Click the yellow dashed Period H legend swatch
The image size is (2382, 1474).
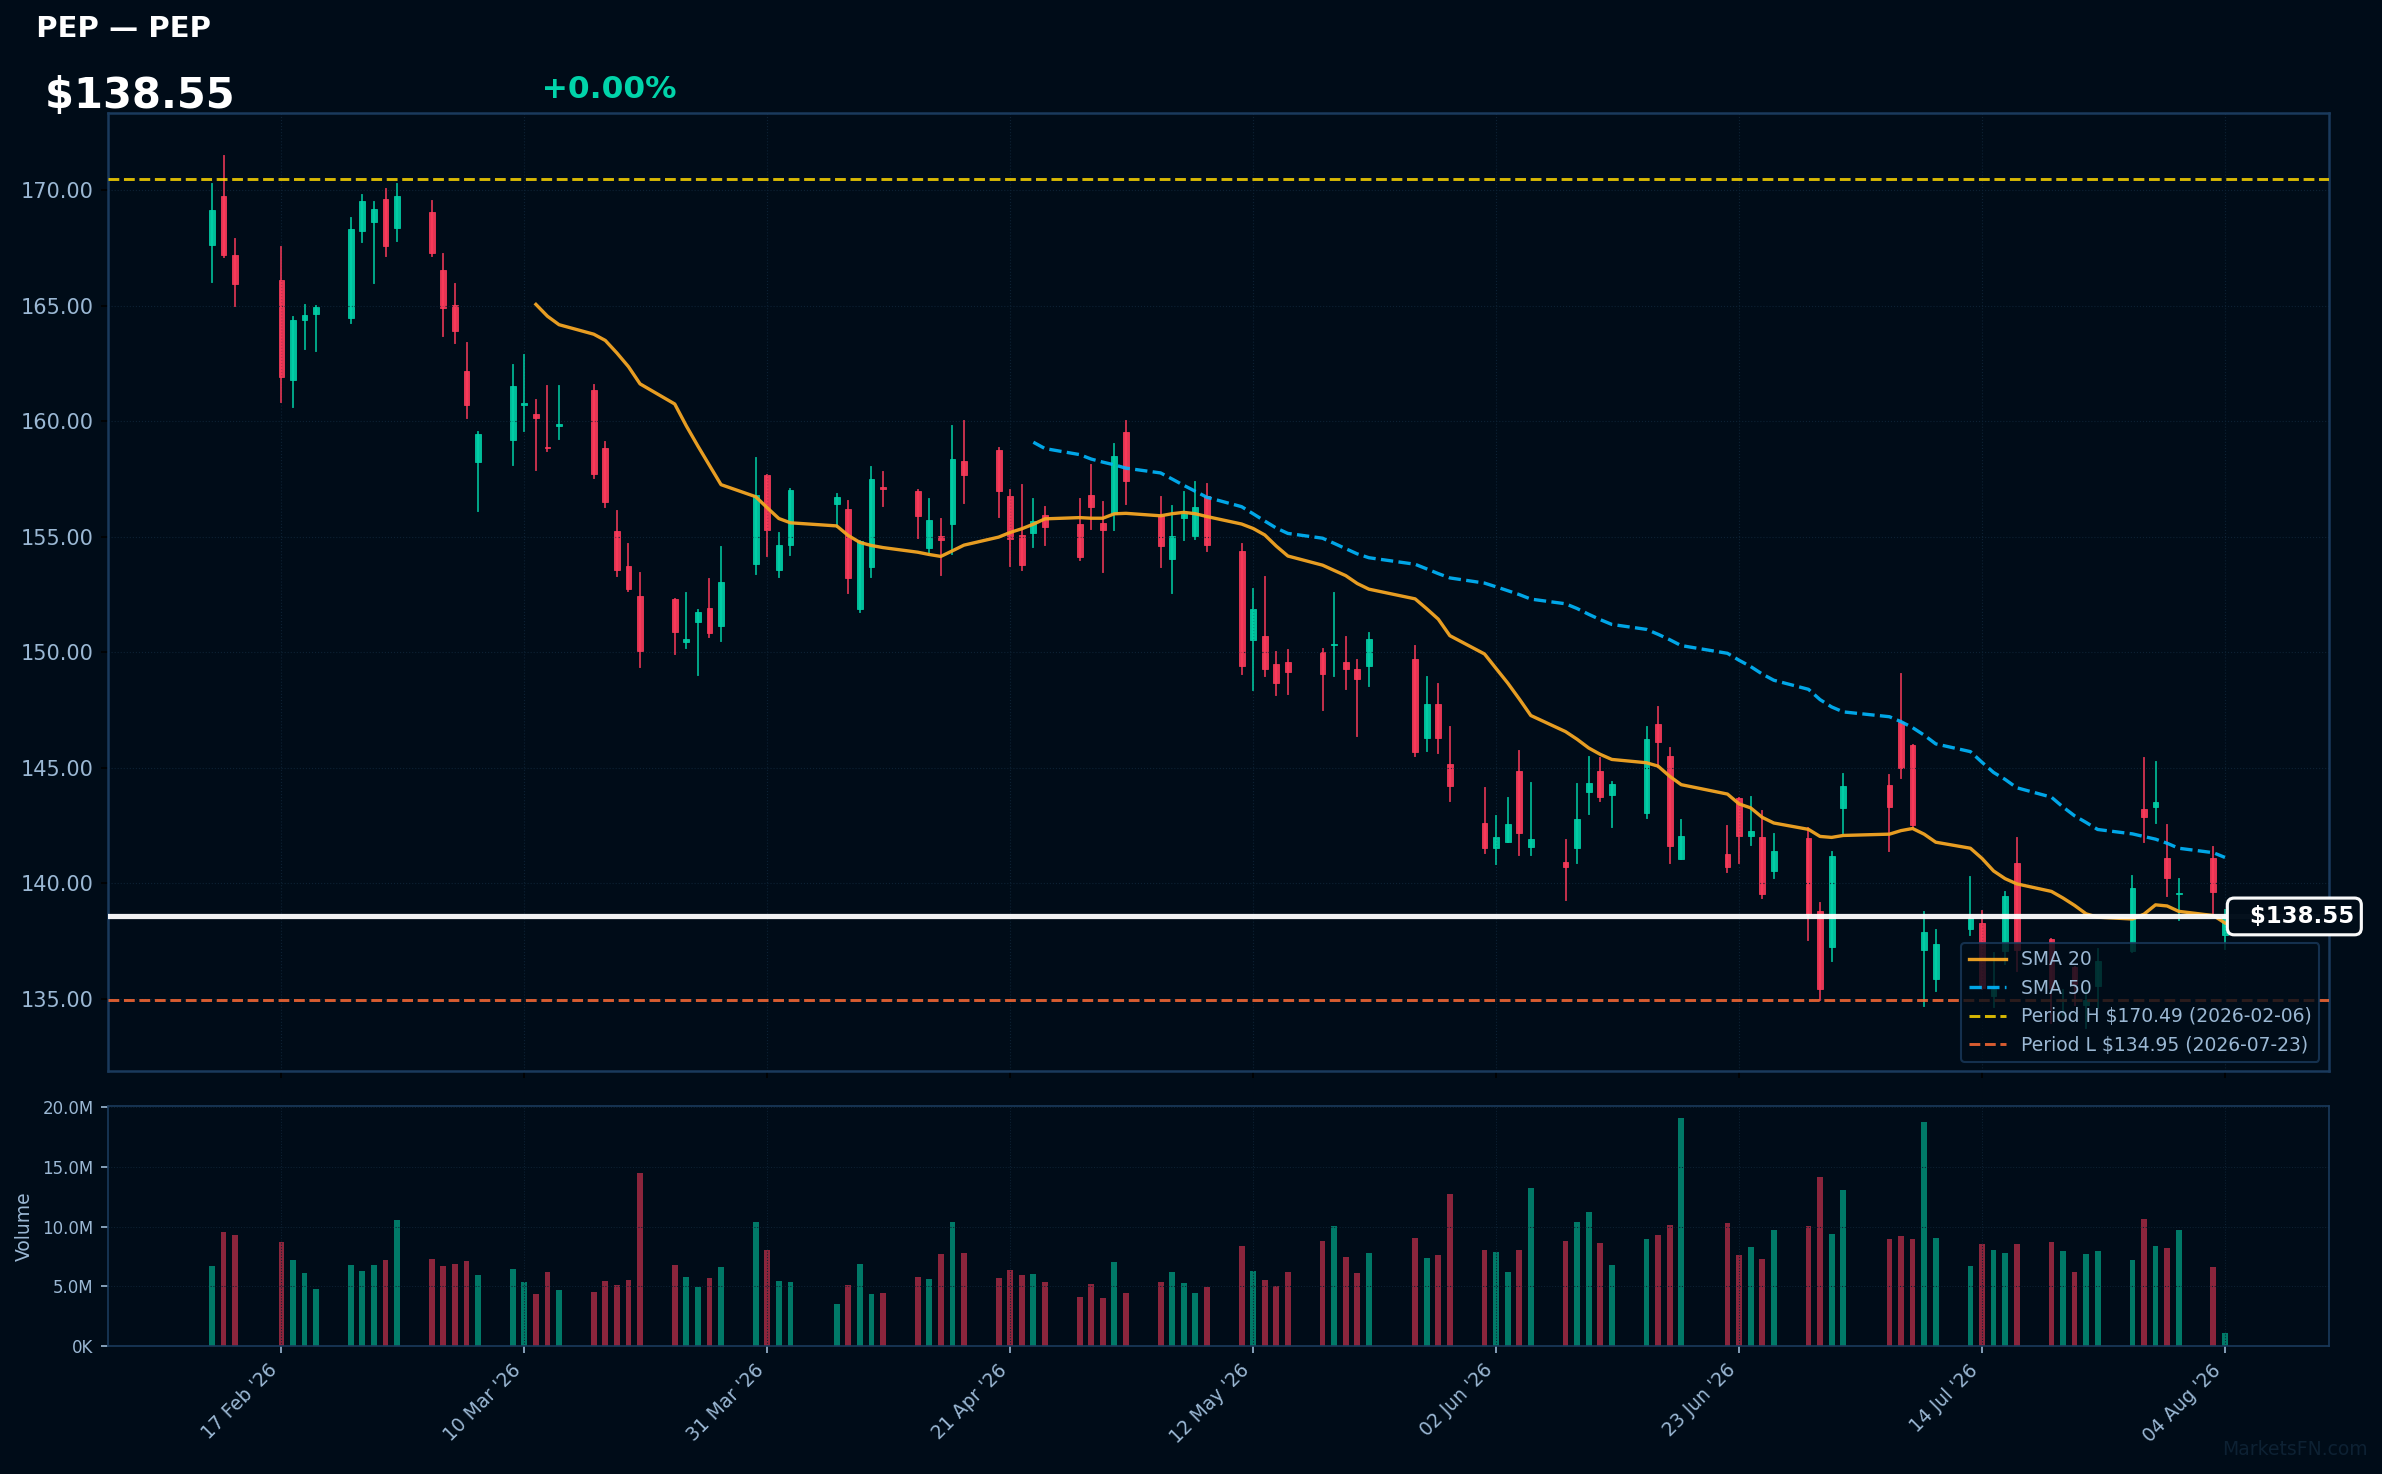(x=1988, y=1016)
